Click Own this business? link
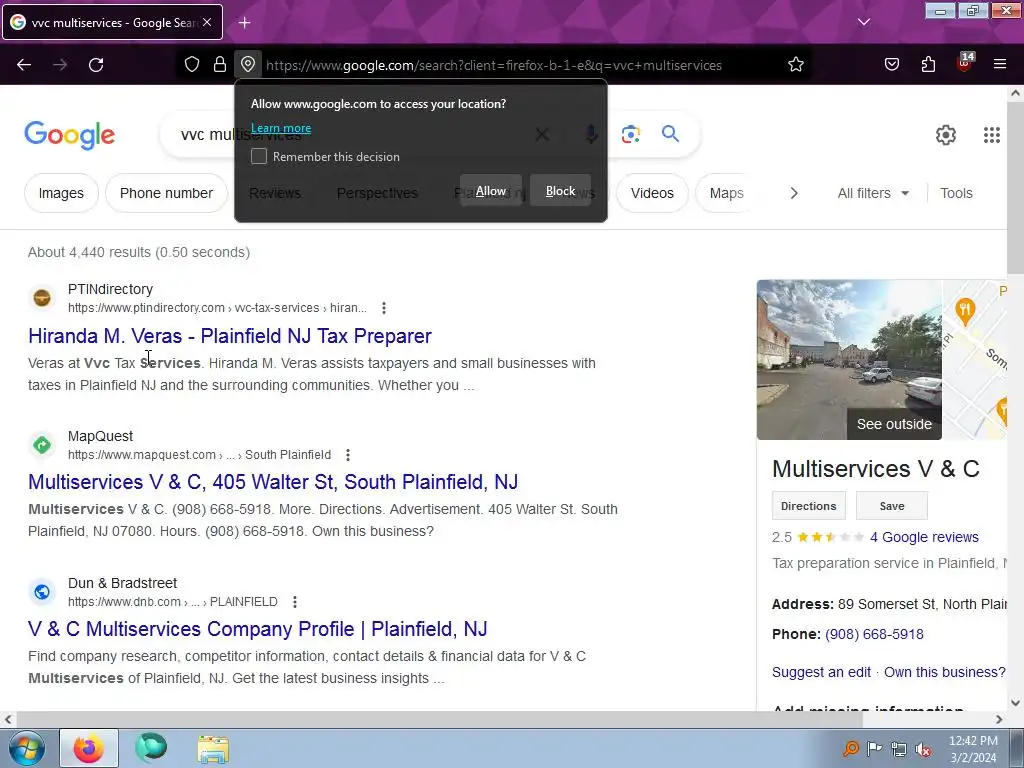Screen dimensions: 1024x768 coord(944,672)
